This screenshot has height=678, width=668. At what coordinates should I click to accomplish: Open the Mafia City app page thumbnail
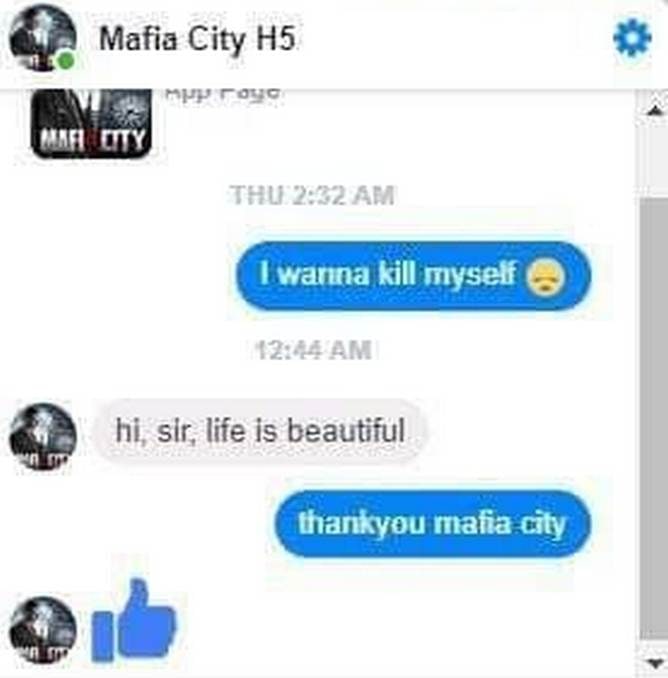pos(91,124)
